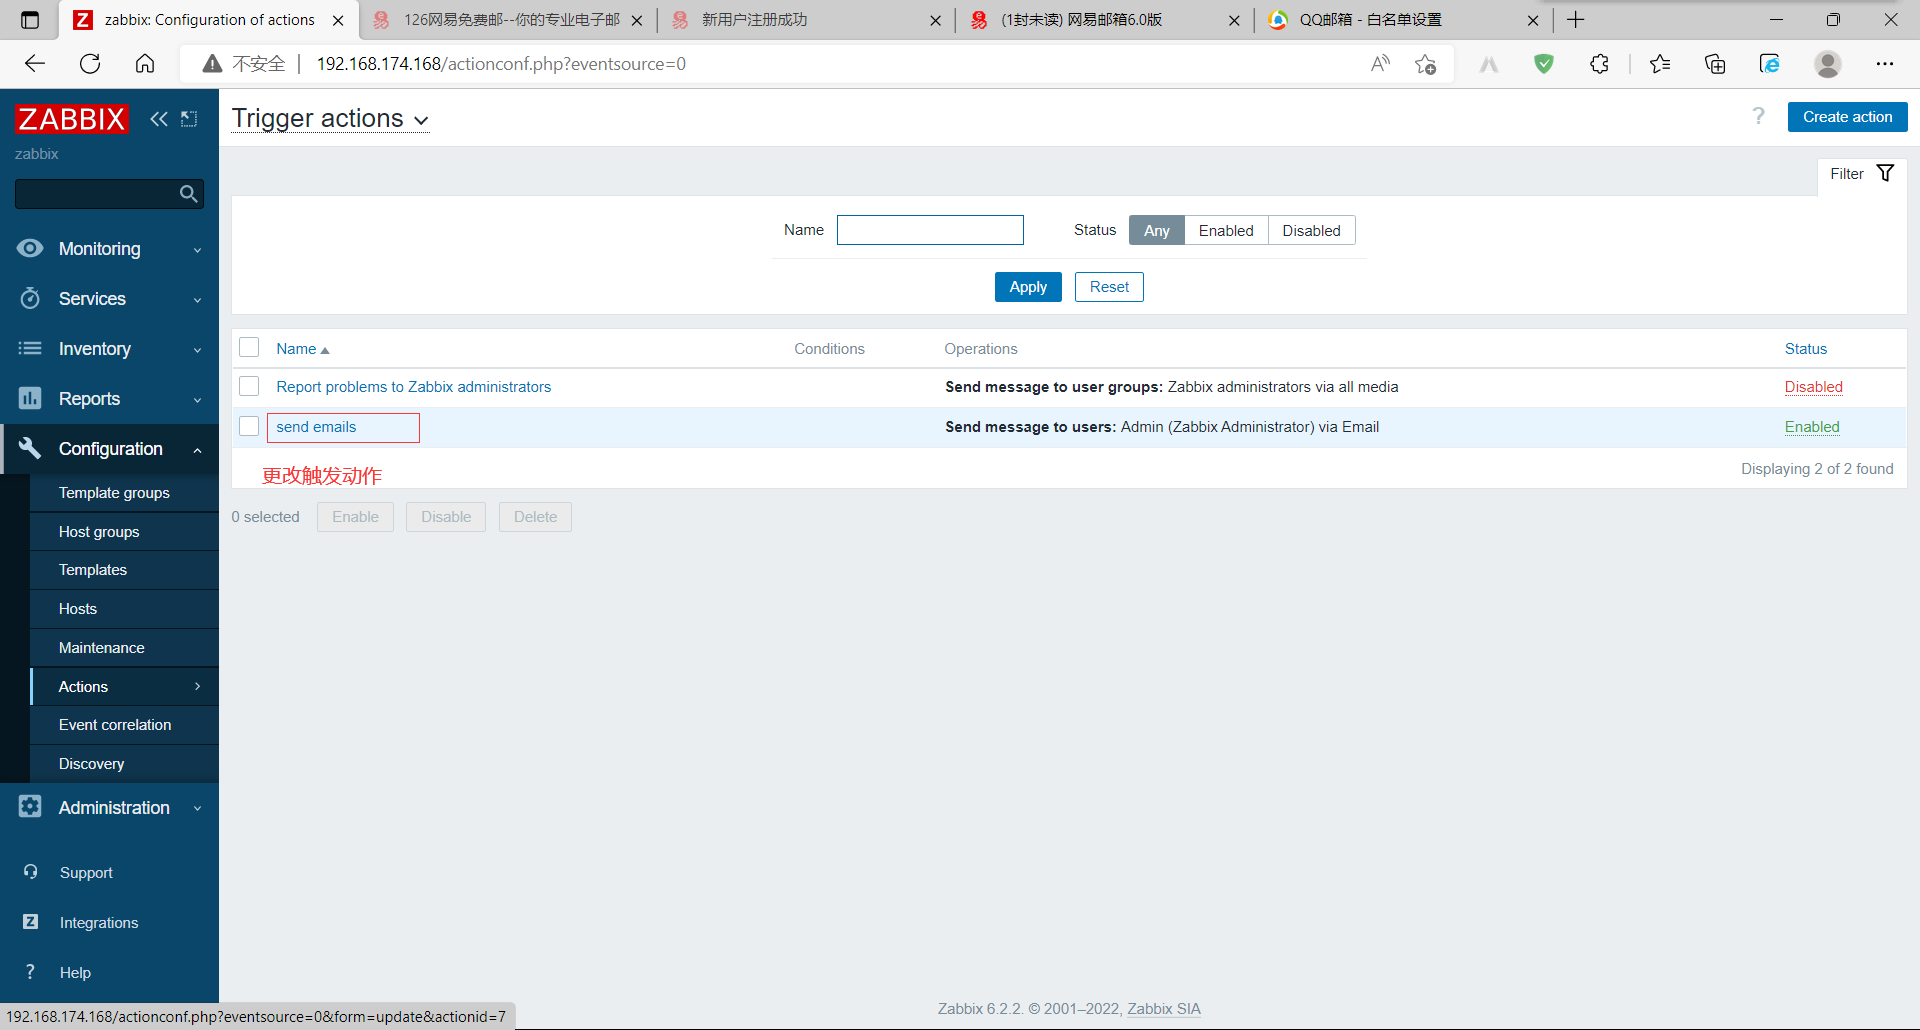1920x1030 pixels.
Task: Click the Create action button
Action: [1847, 117]
